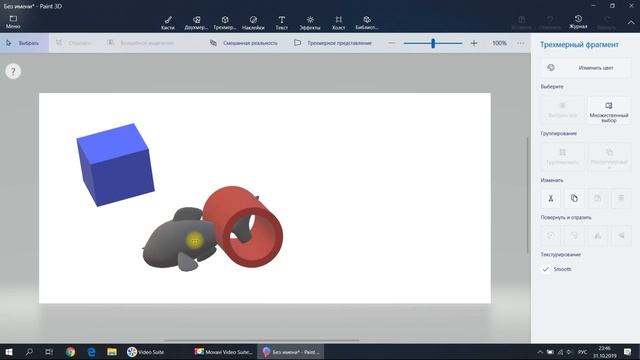Open Windows taskbar search
Image resolution: width=640 pixels, height=360 pixels.
[x=29, y=352]
